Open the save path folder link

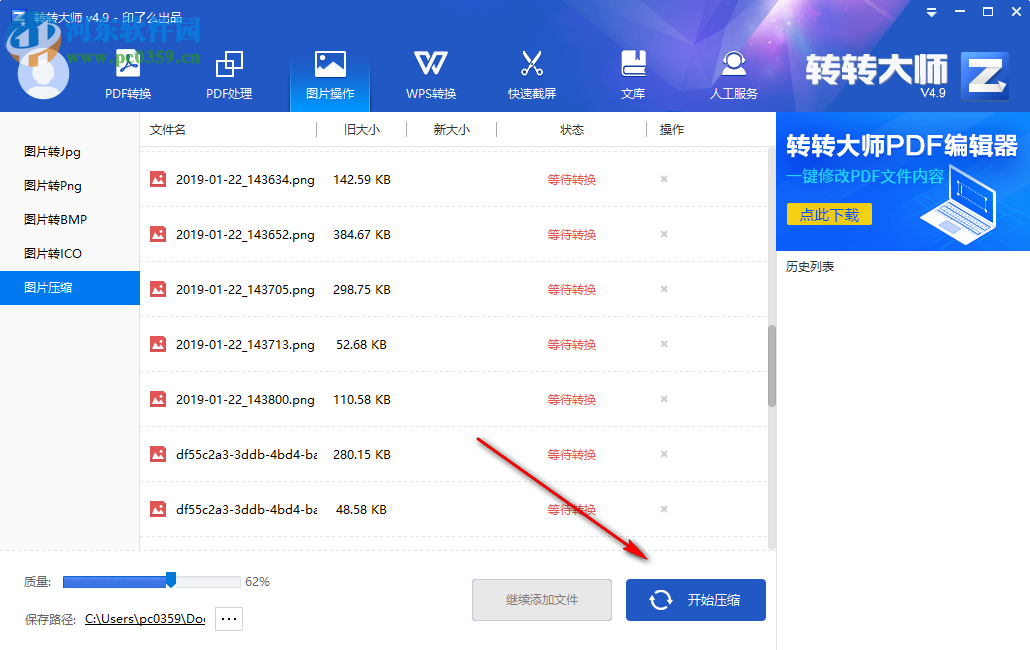coord(144,618)
